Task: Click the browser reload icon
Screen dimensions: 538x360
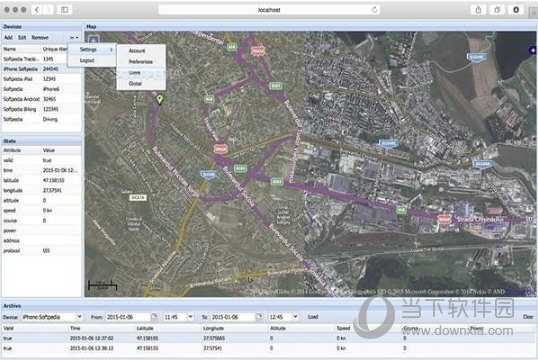Action: (374, 10)
